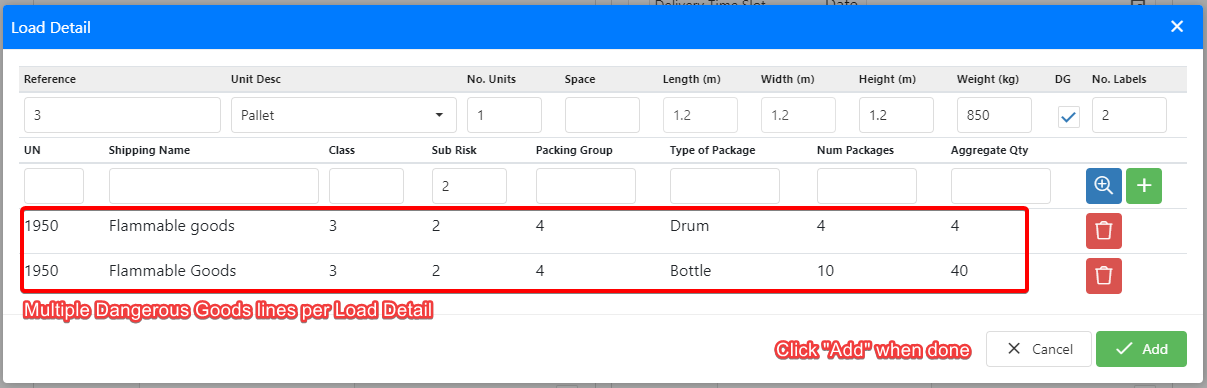Click the Width (m) input field
The height and width of the screenshot is (388, 1207).
click(x=798, y=115)
